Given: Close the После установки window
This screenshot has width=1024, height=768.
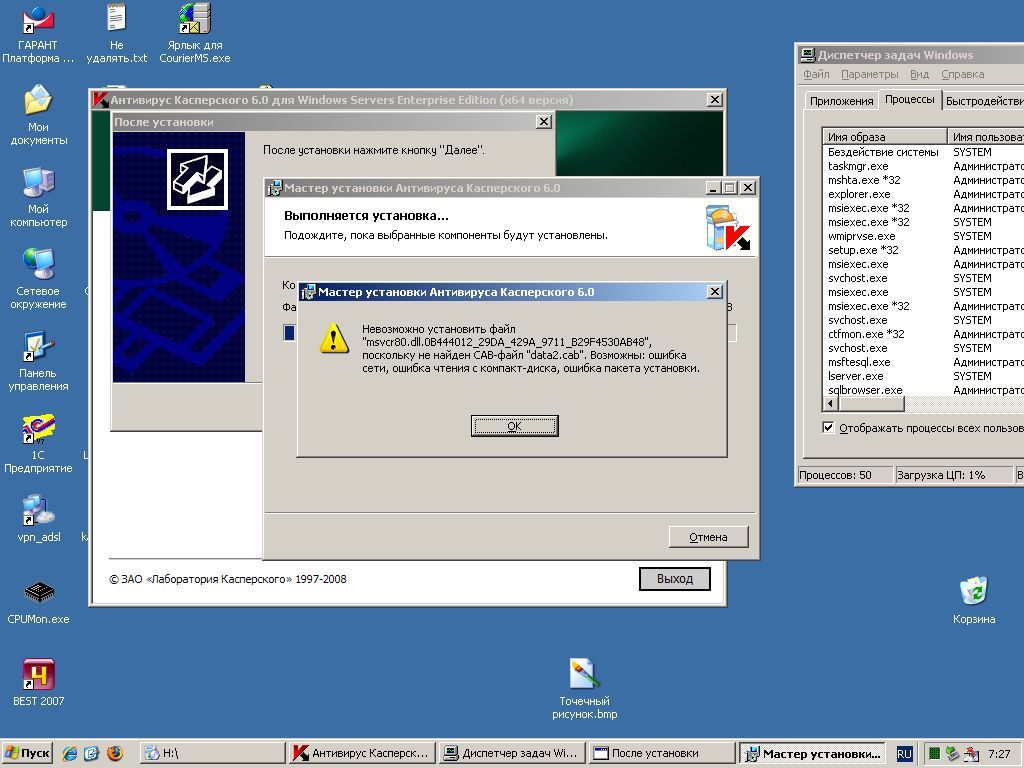Looking at the screenshot, I should pyautogui.click(x=543, y=122).
